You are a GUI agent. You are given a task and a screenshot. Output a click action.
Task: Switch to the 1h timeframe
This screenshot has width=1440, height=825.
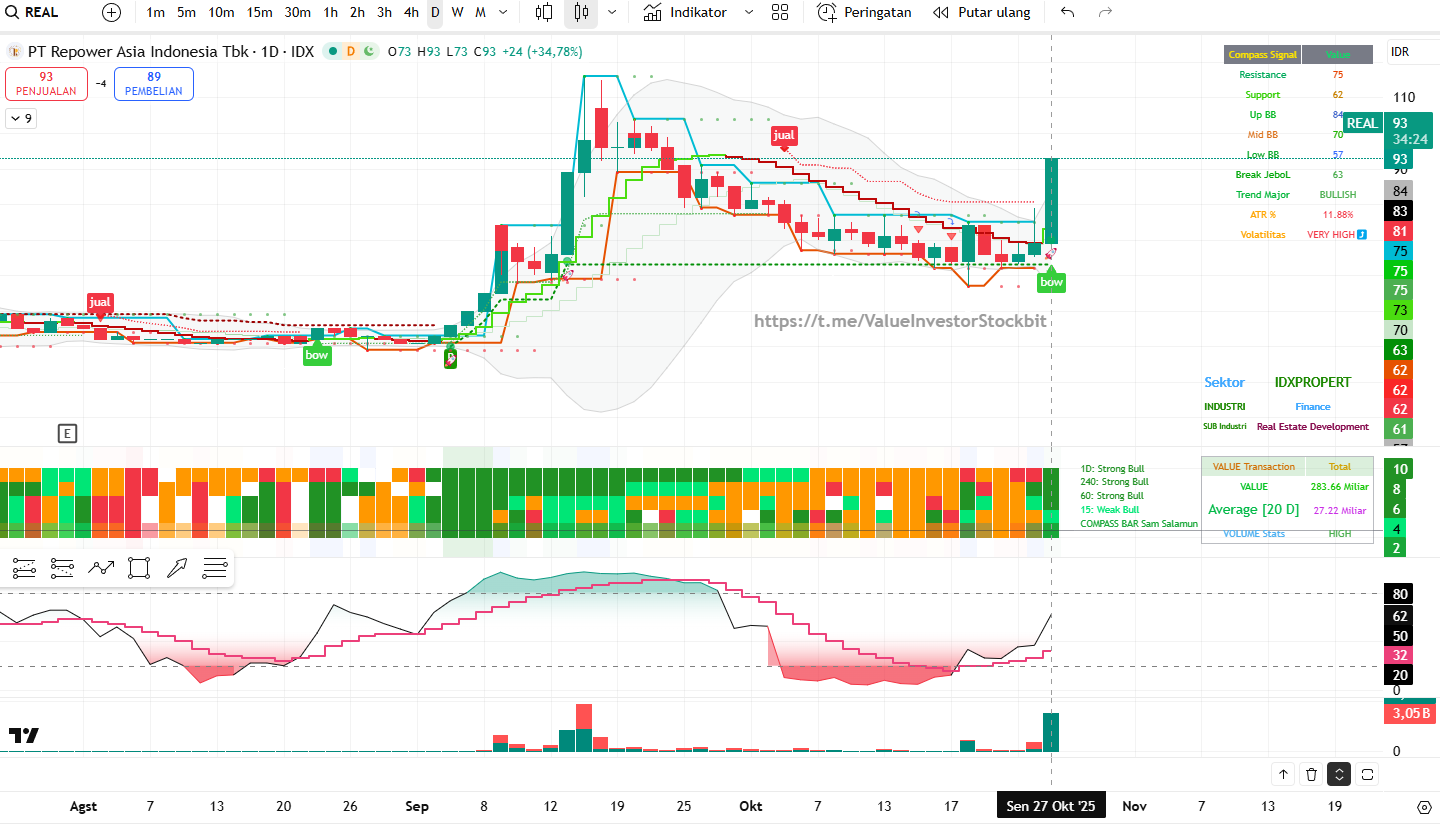point(331,13)
